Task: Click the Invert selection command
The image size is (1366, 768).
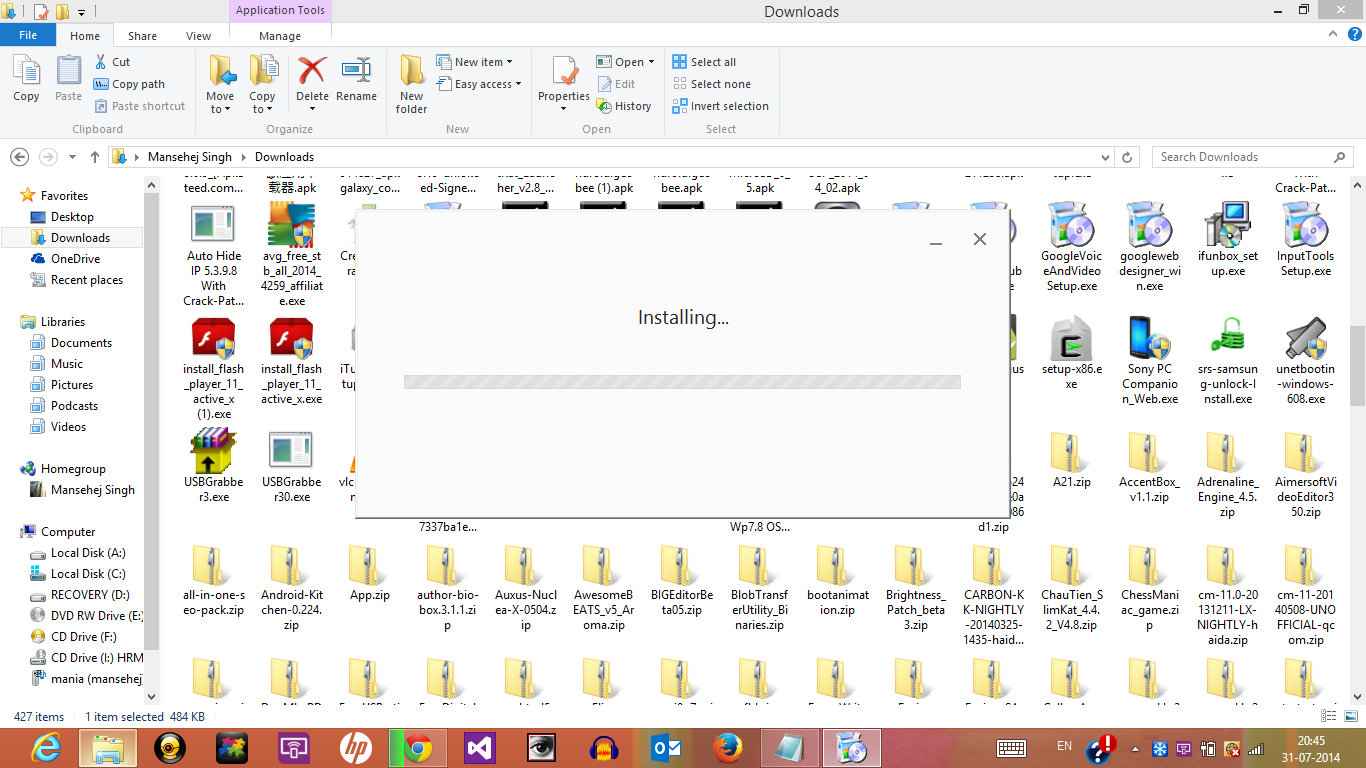Action: (x=720, y=106)
